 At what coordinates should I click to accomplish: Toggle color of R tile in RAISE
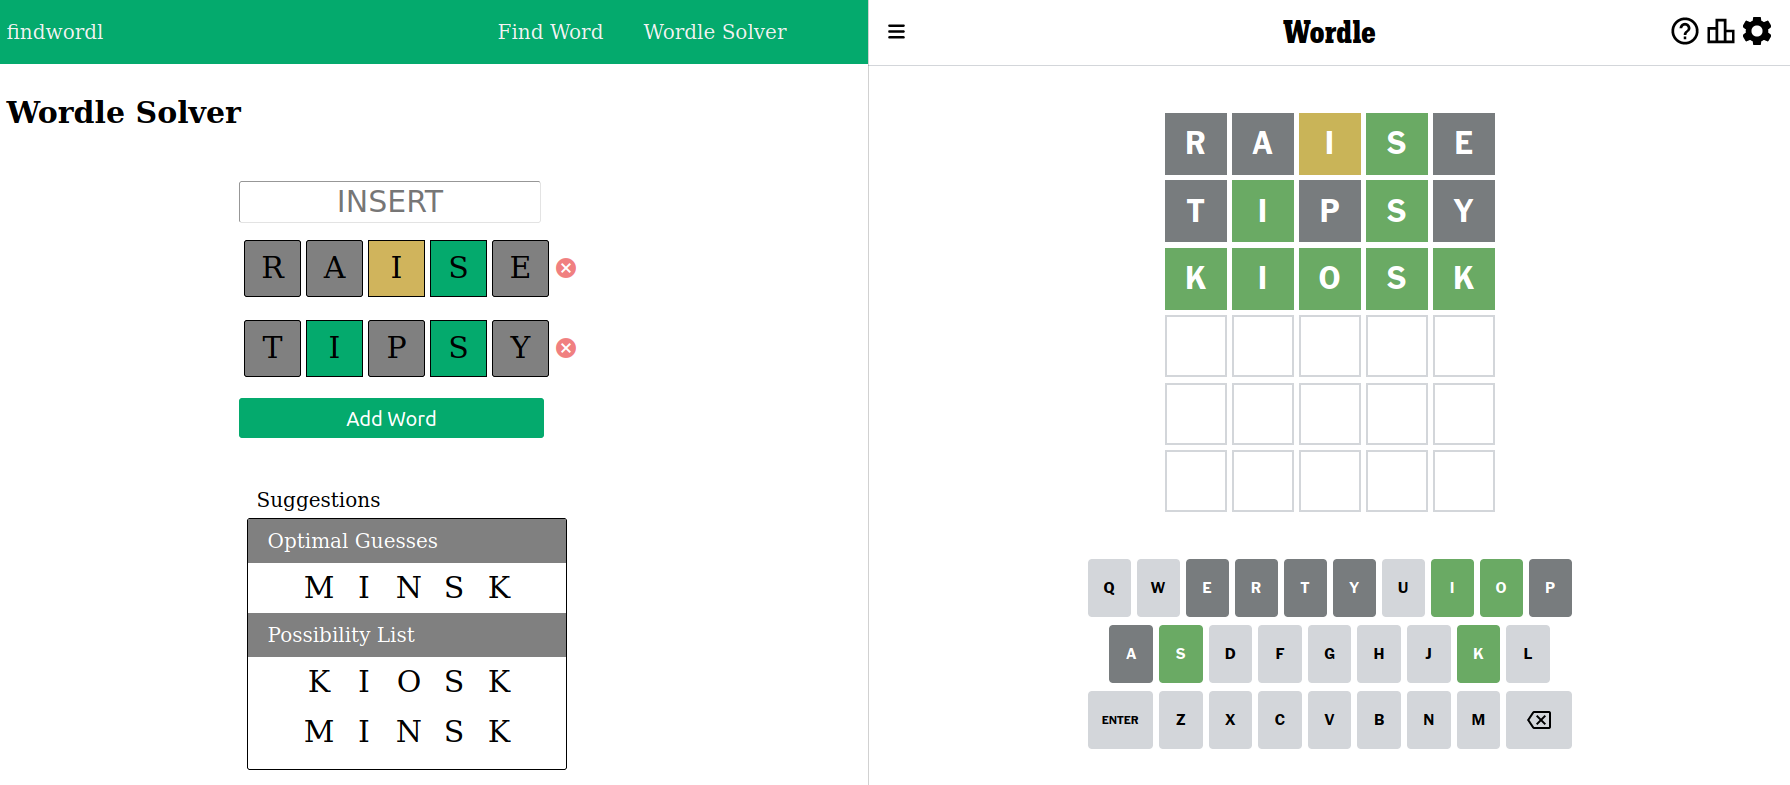272,268
